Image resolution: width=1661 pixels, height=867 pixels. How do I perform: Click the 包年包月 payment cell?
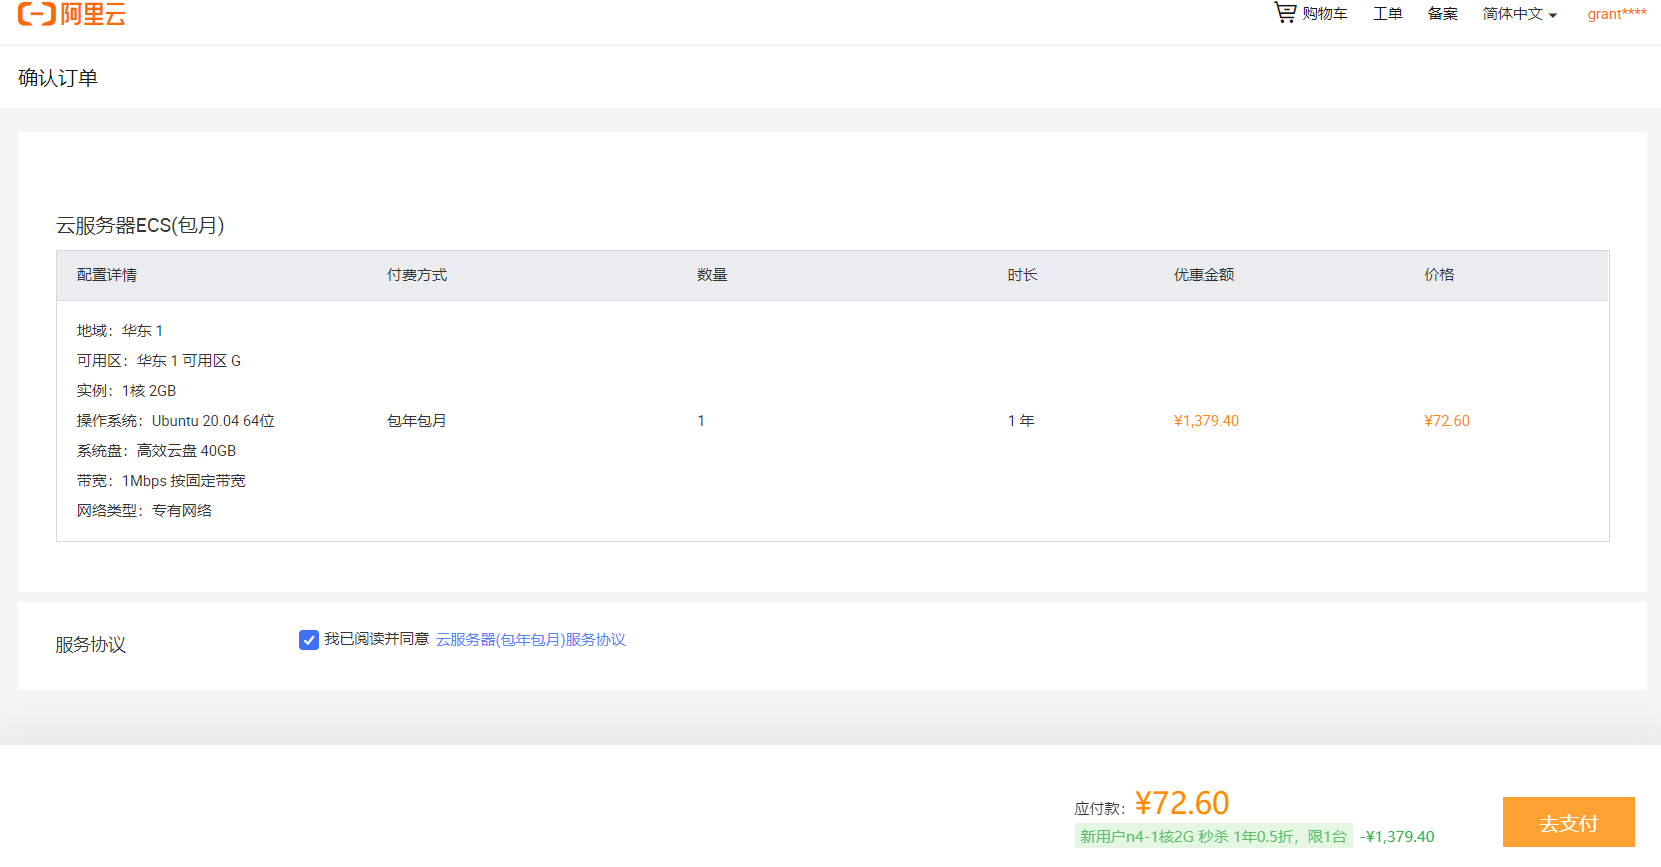click(x=417, y=421)
